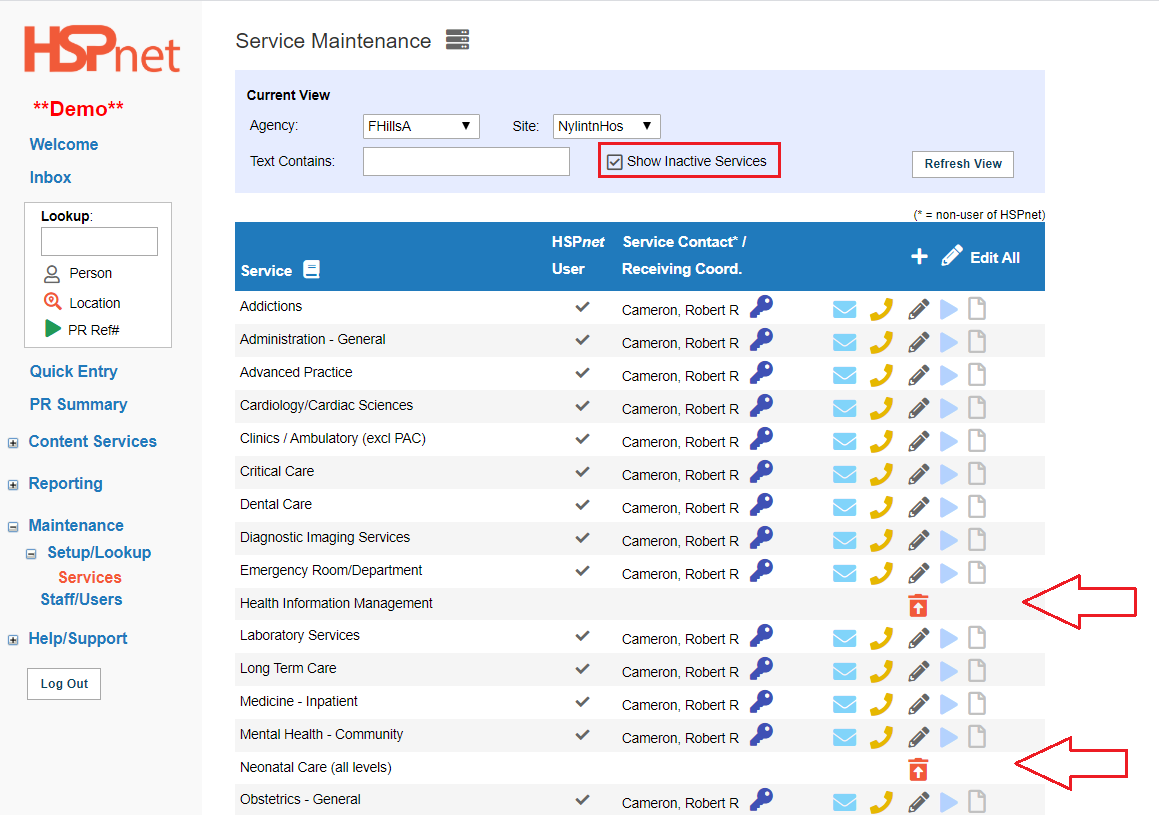The image size is (1159, 815).
Task: Click phone icon for Obstetrics - General
Action: pyautogui.click(x=881, y=802)
